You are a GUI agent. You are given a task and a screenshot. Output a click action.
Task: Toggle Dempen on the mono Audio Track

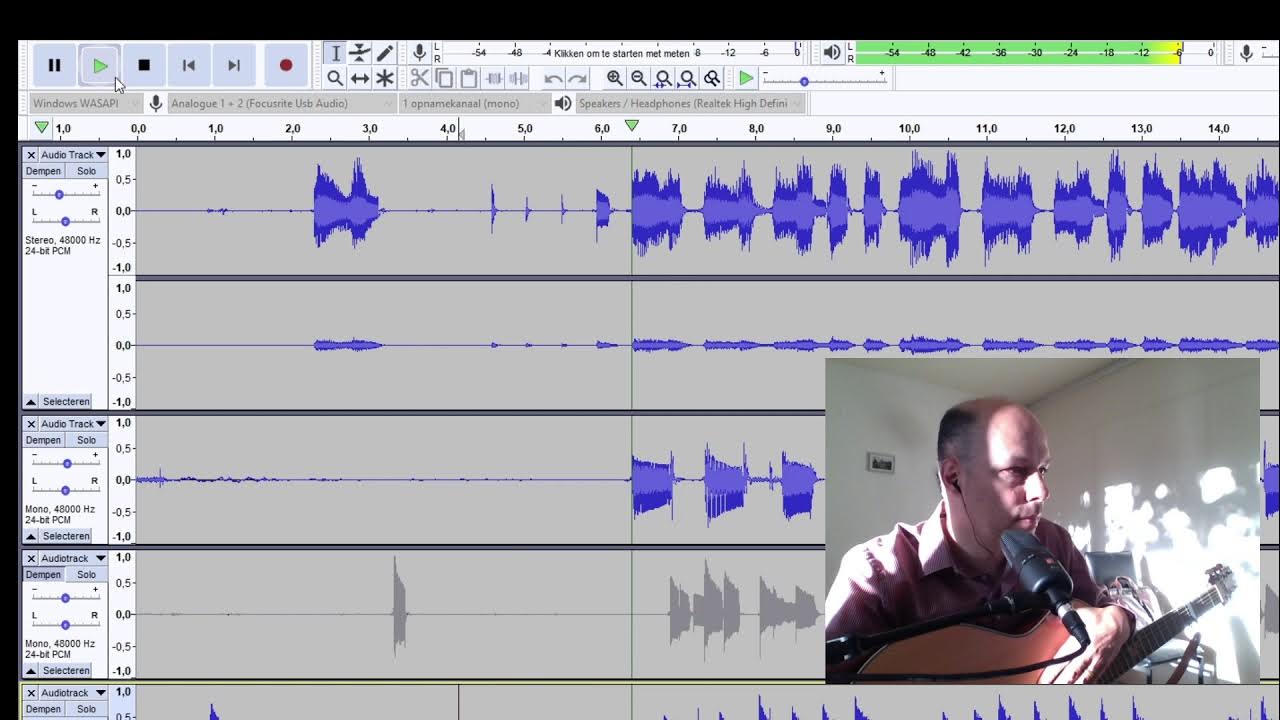(x=43, y=440)
